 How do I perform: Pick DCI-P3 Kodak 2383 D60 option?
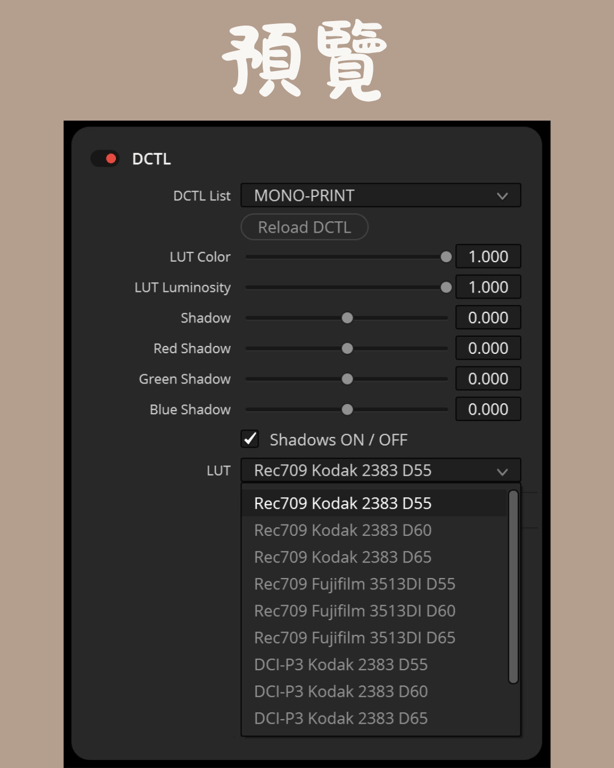coord(374,692)
